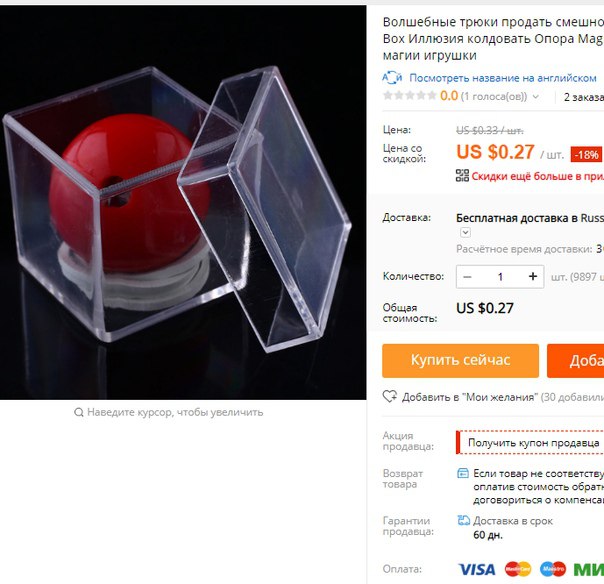The image size is (604, 584).
Task: Click the quantity input field
Action: click(x=500, y=277)
